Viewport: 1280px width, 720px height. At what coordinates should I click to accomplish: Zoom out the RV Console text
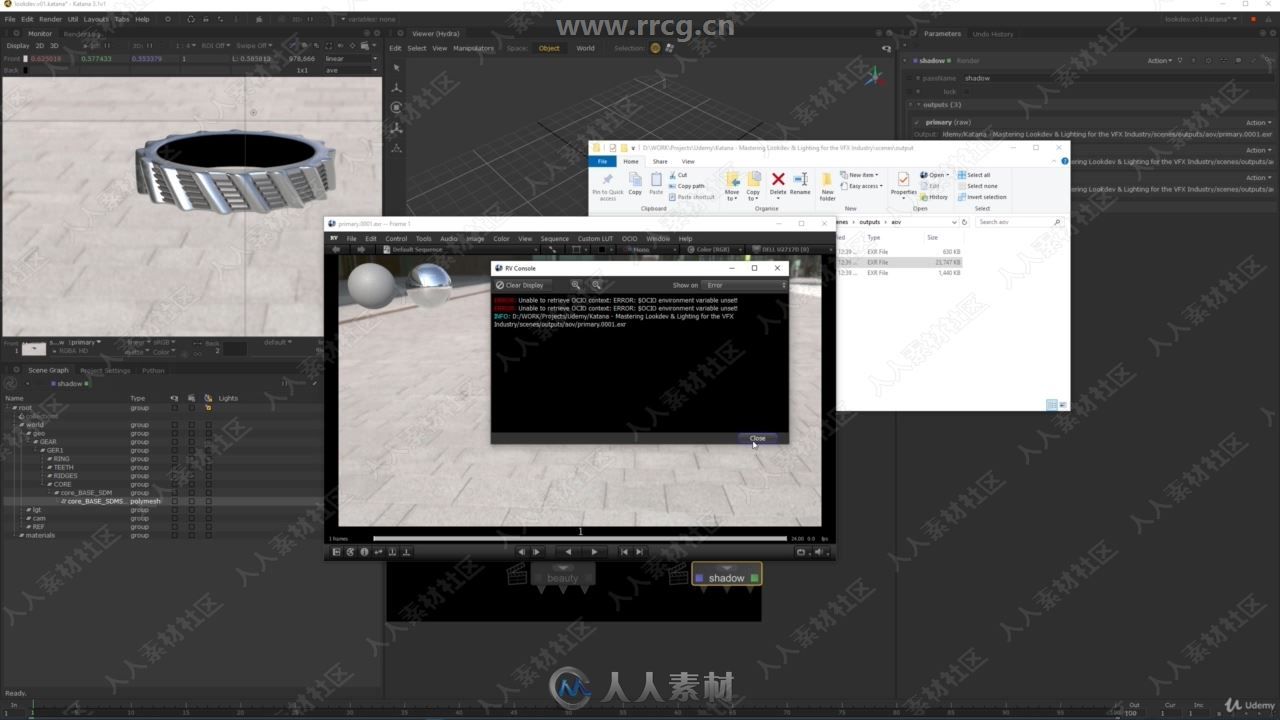(x=596, y=285)
